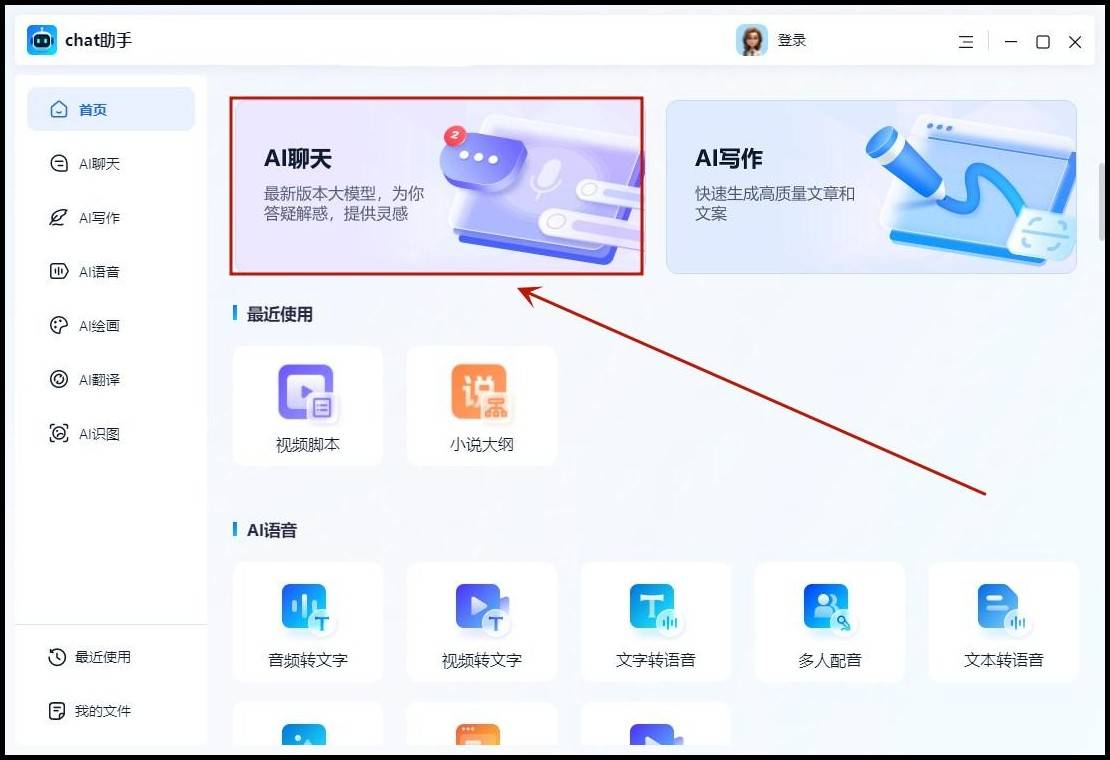Viewport: 1110px width, 760px height.
Task: Launch the 音频转文字 tool
Action: [307, 609]
